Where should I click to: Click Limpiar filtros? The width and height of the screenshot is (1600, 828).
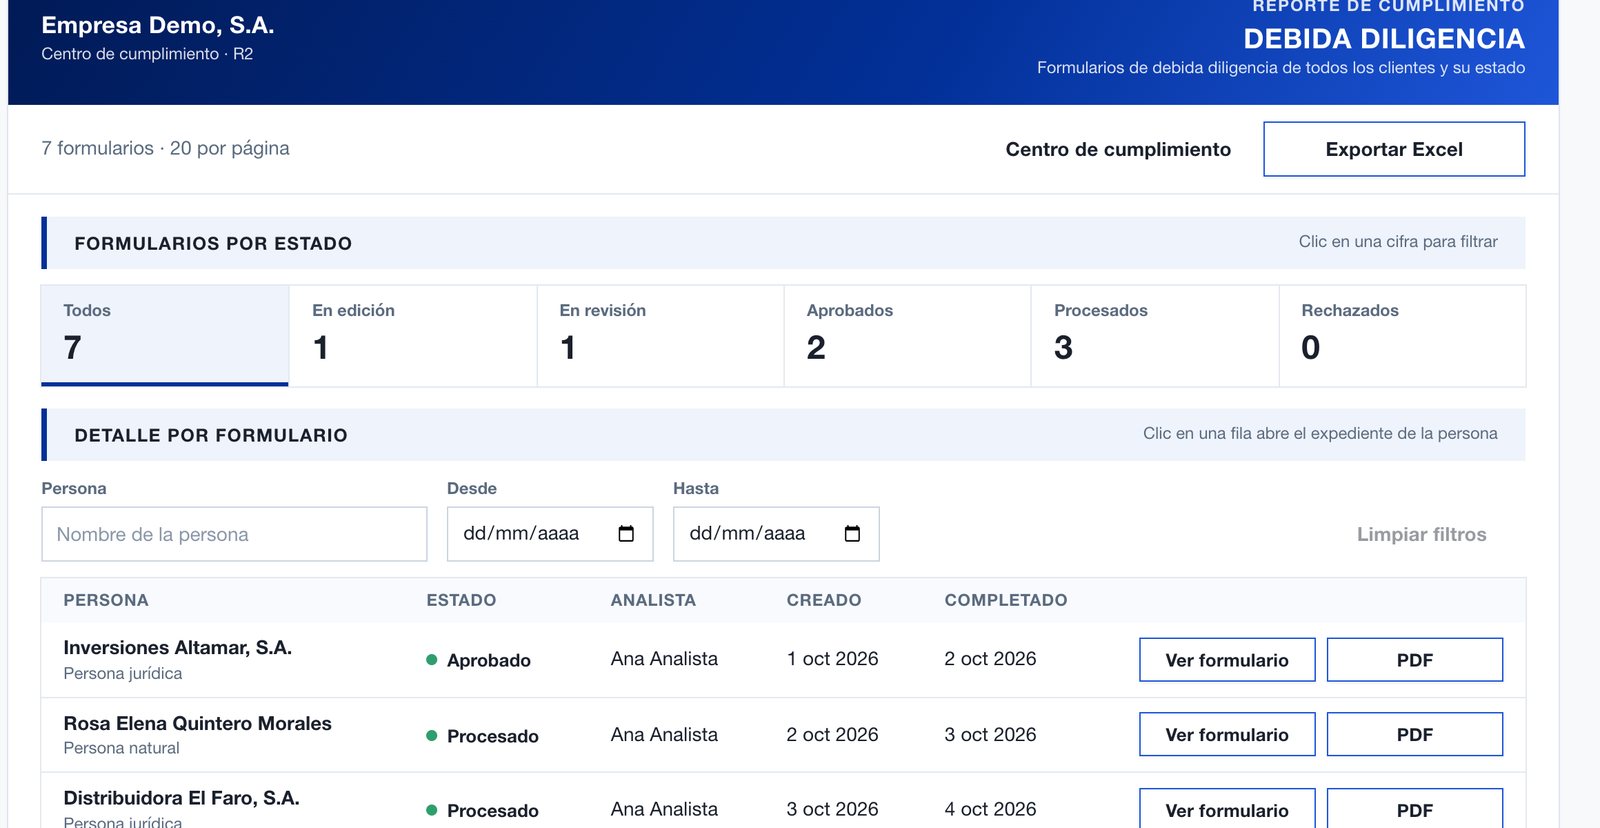[1421, 534]
